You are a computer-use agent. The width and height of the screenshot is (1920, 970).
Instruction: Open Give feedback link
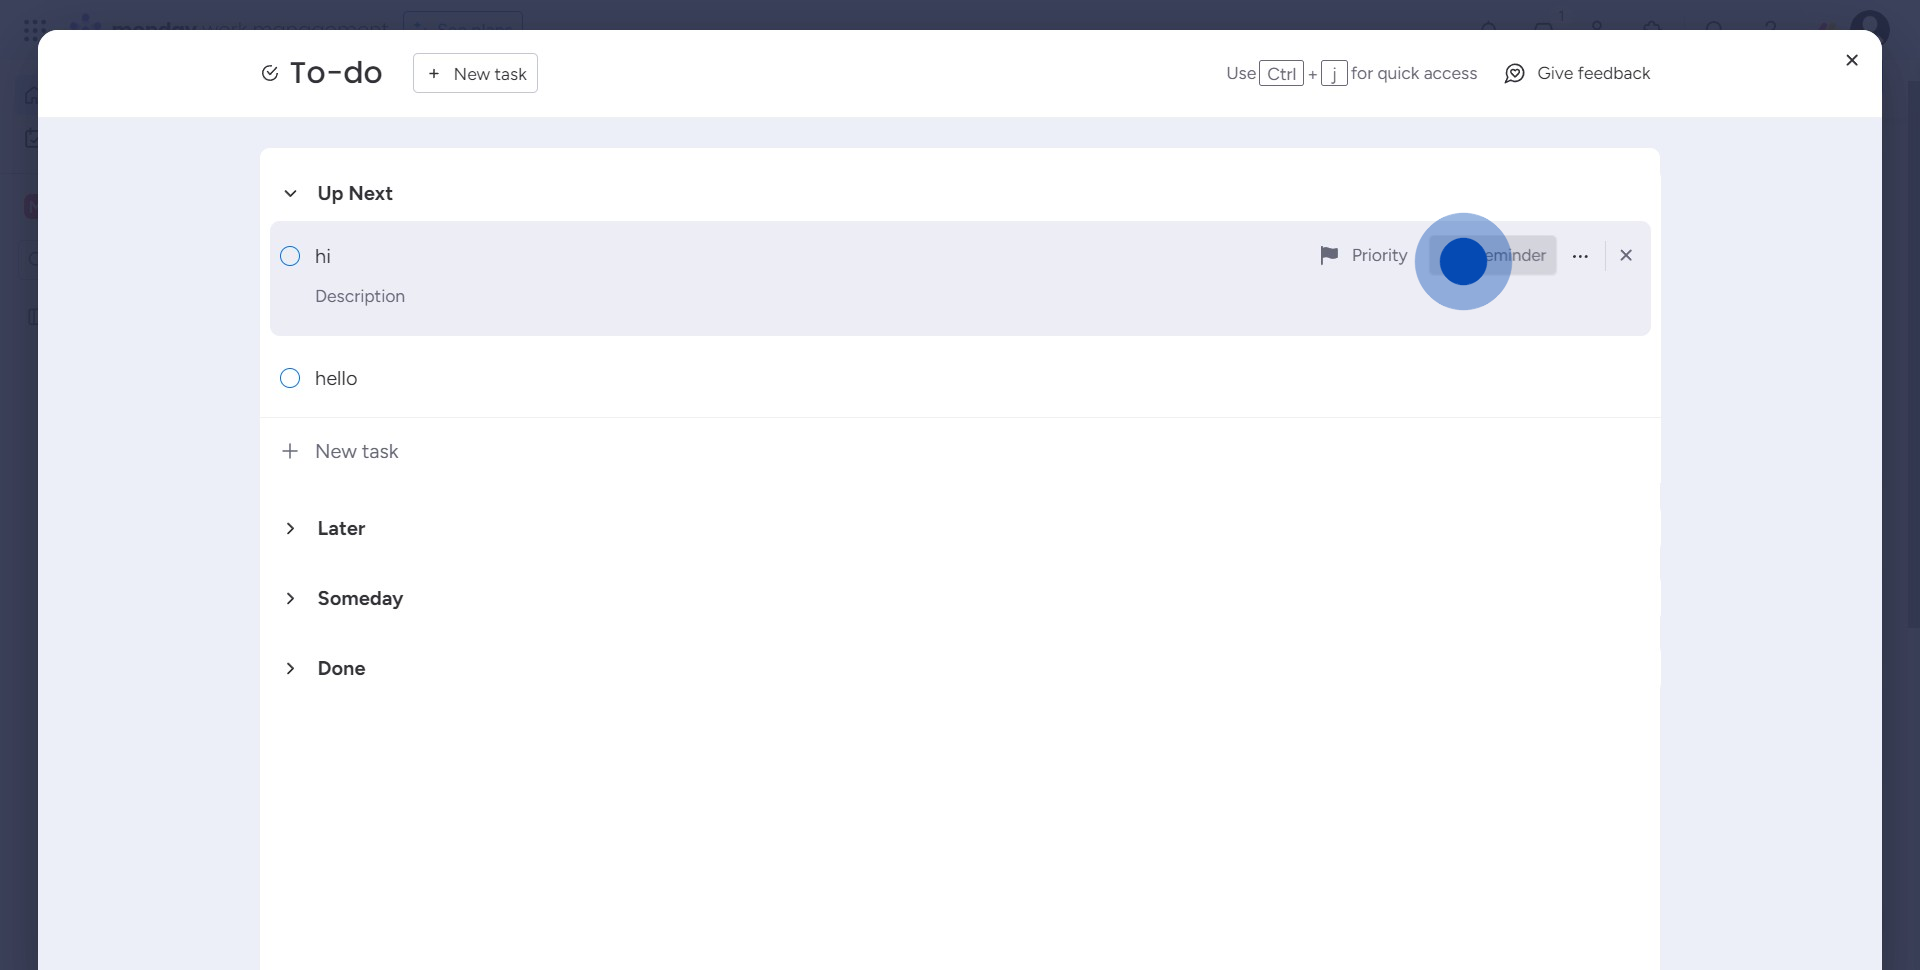point(1577,73)
